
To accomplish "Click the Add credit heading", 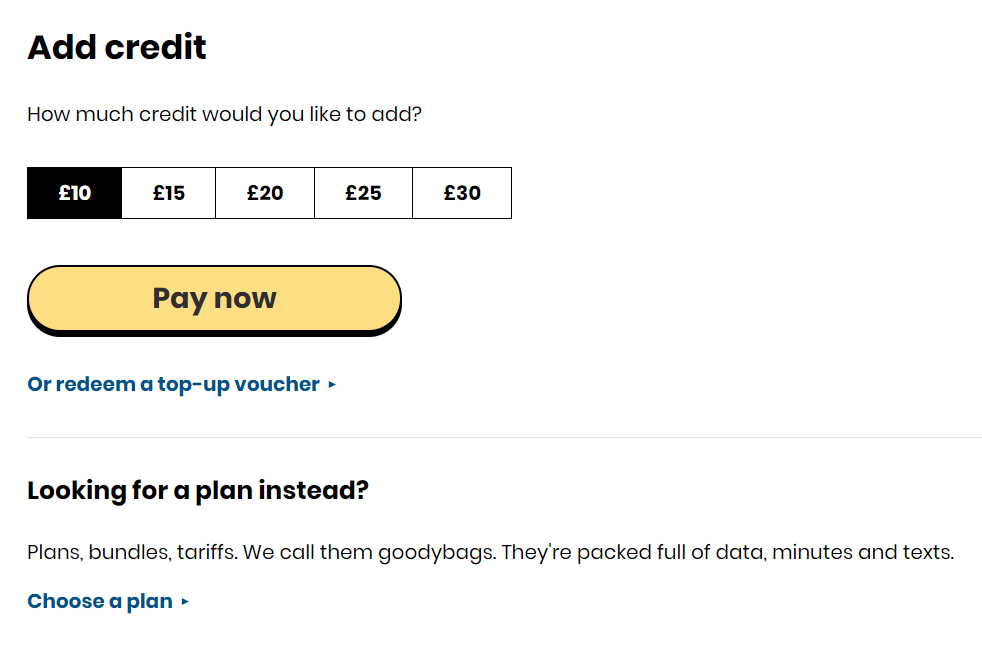I will click(x=117, y=48).
